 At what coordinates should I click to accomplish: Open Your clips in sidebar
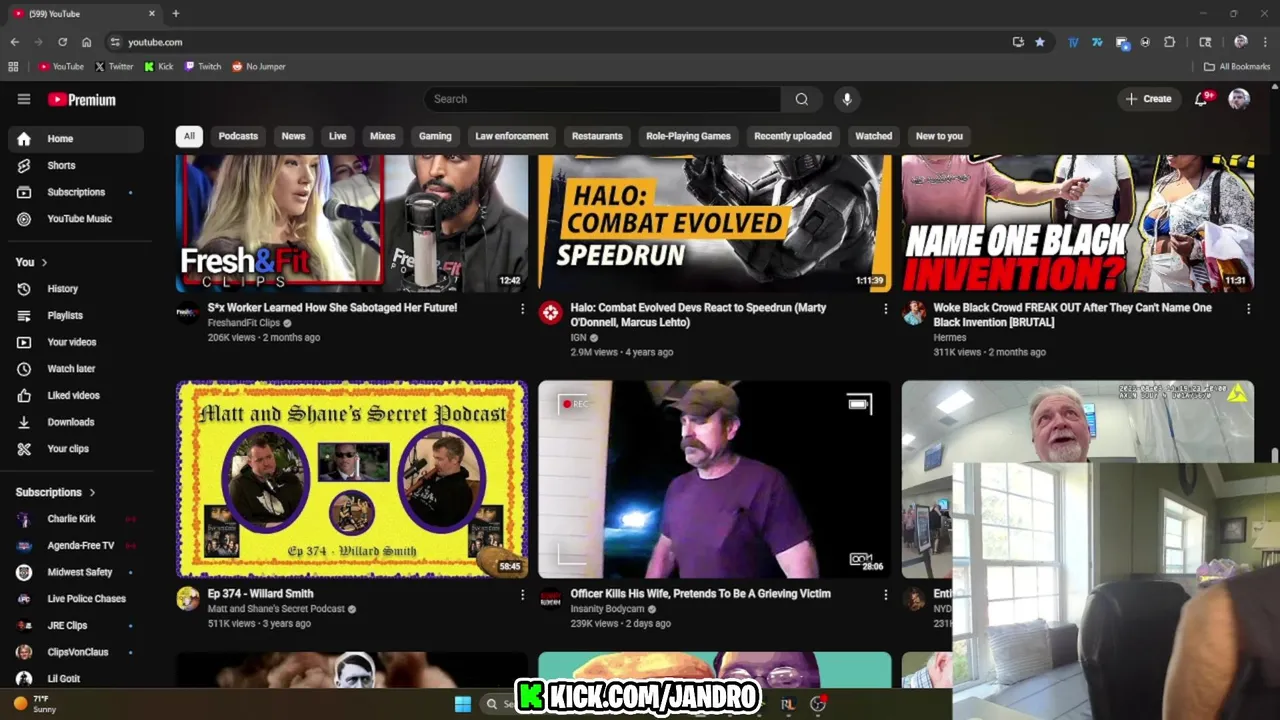pos(76,449)
